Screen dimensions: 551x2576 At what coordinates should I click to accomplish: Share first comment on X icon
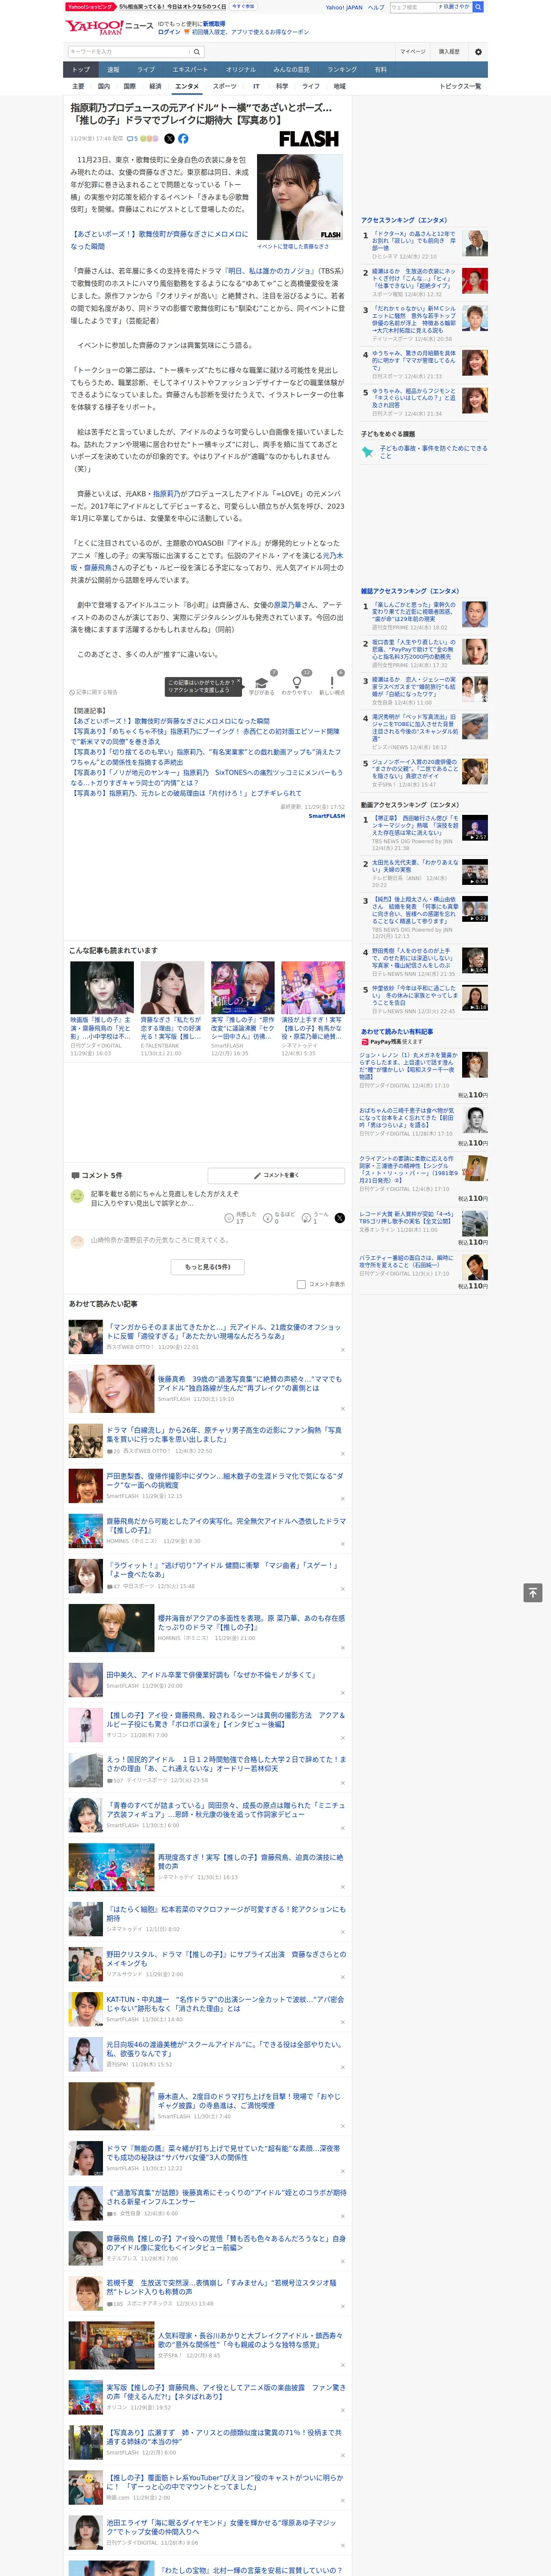340,1217
